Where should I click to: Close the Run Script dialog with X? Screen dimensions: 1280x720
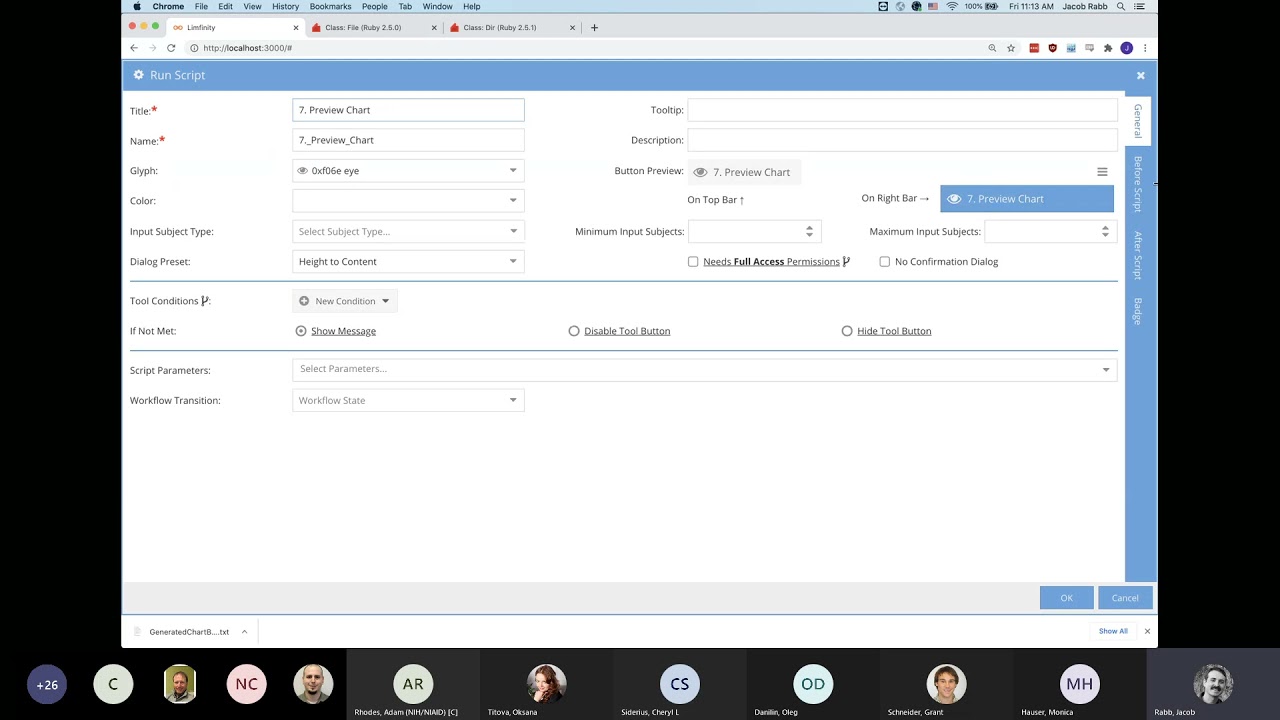1140,75
